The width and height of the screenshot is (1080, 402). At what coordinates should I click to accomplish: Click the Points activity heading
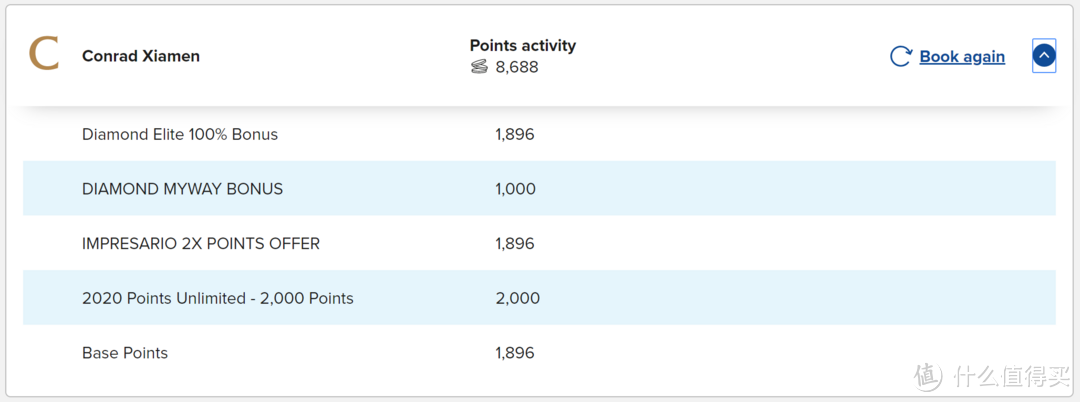point(523,45)
